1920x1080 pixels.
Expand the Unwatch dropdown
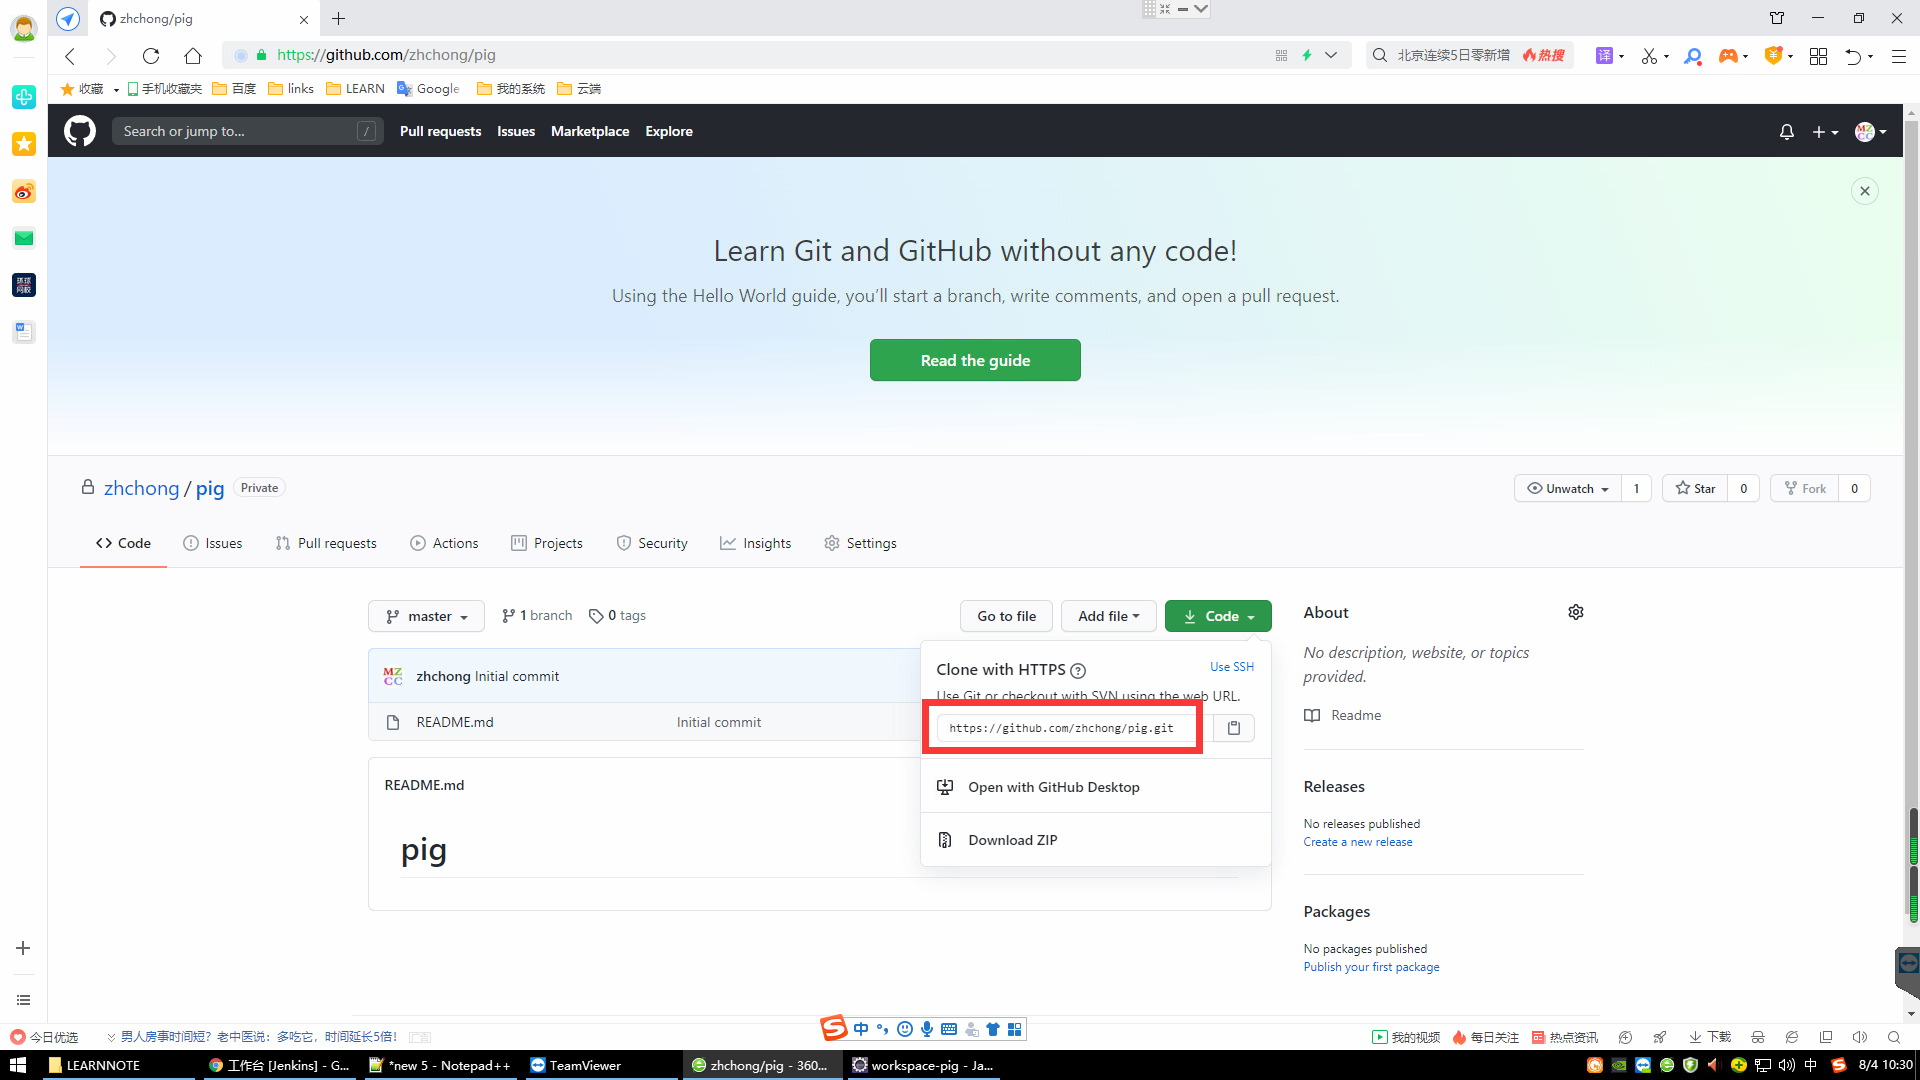coord(1567,488)
